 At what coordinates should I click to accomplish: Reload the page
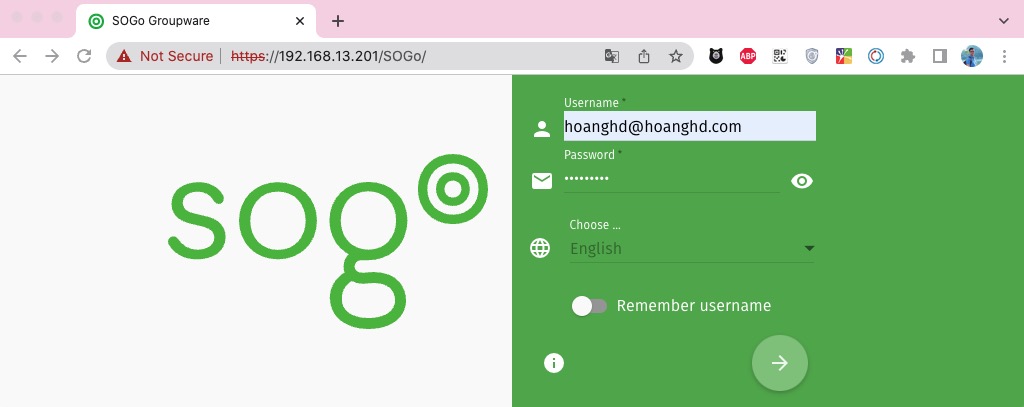point(84,56)
